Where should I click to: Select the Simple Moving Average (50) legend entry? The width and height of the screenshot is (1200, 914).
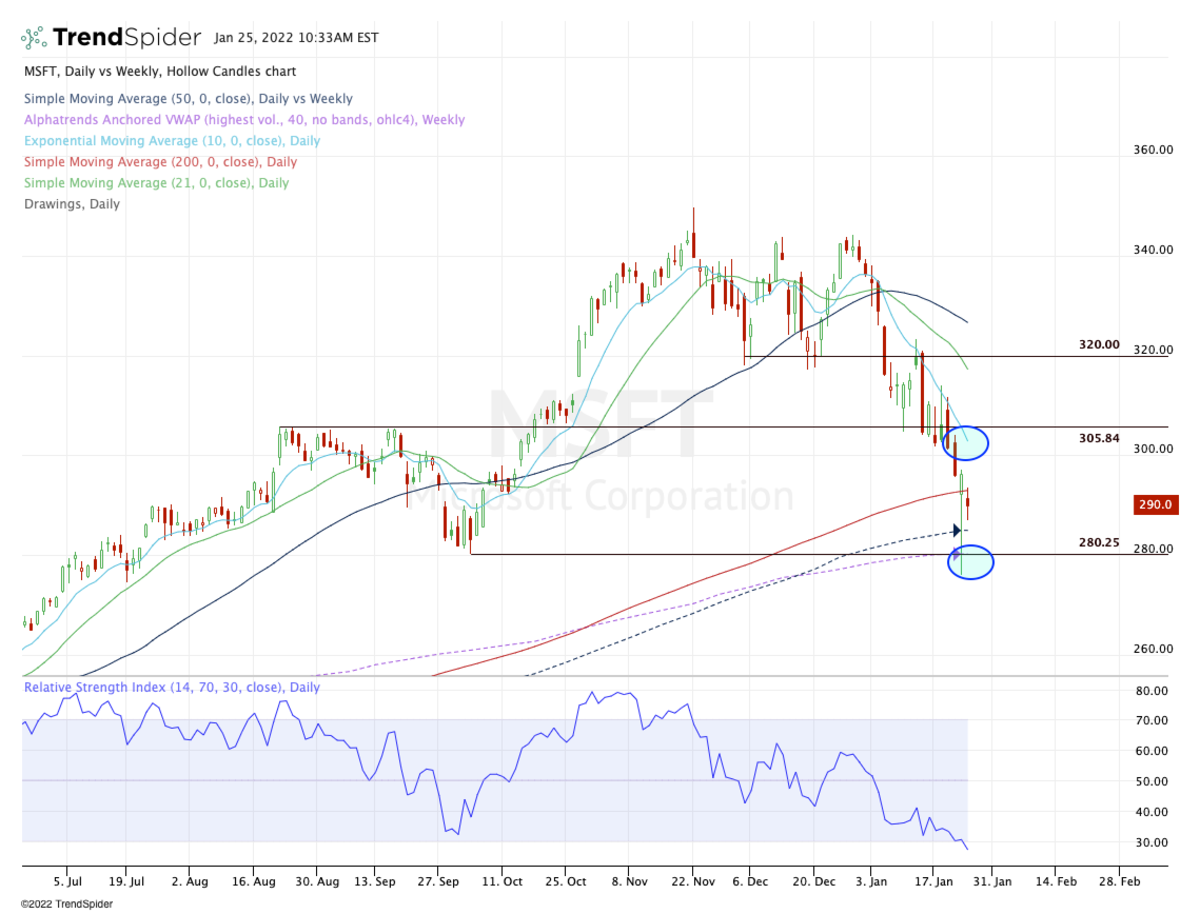(188, 99)
